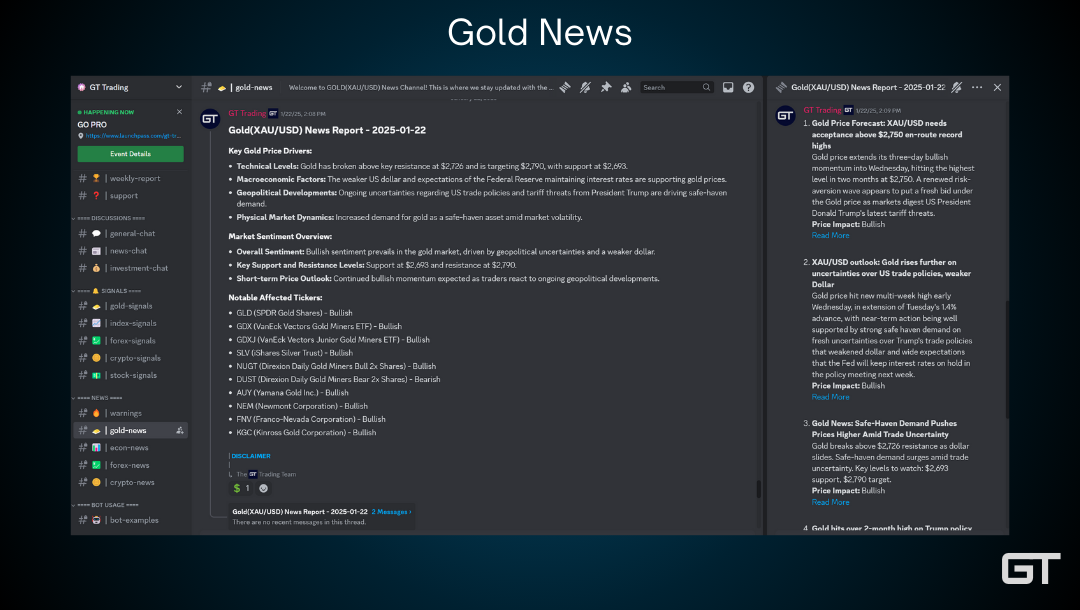Read More for XAU/USD outlook article
The width and height of the screenshot is (1080, 610).
pos(830,397)
